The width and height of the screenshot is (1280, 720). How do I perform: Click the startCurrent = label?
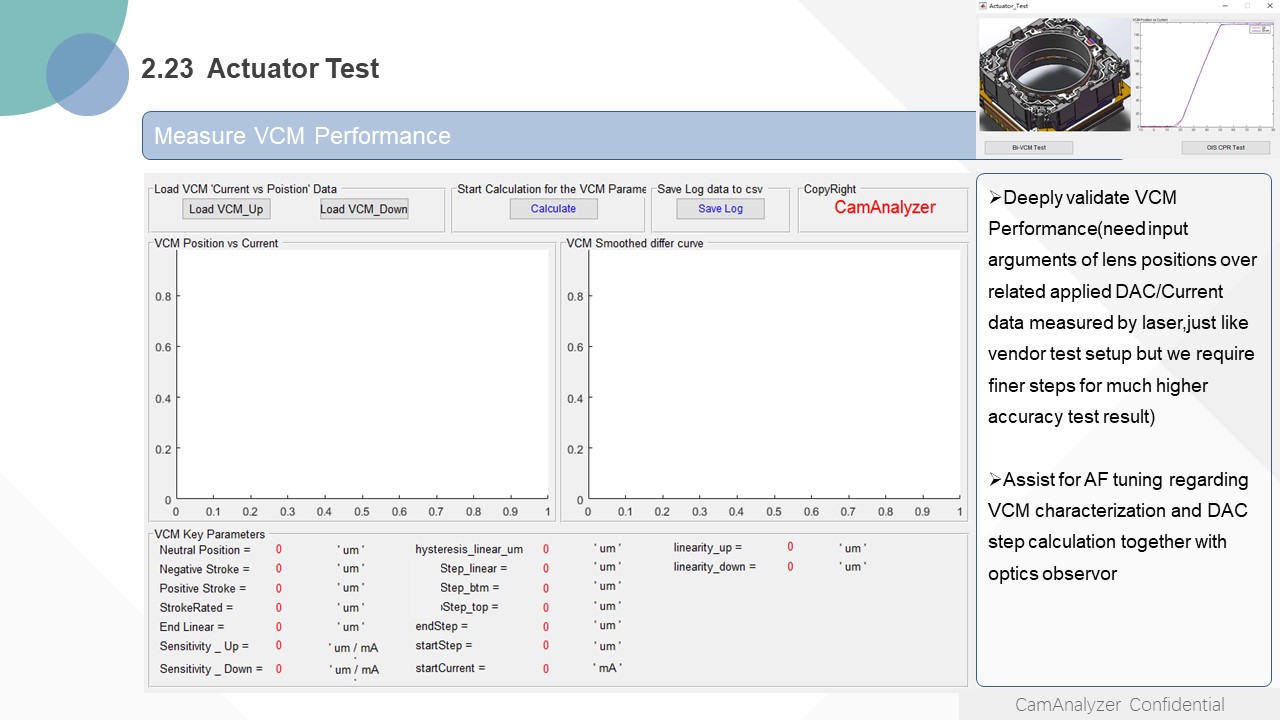click(450, 668)
